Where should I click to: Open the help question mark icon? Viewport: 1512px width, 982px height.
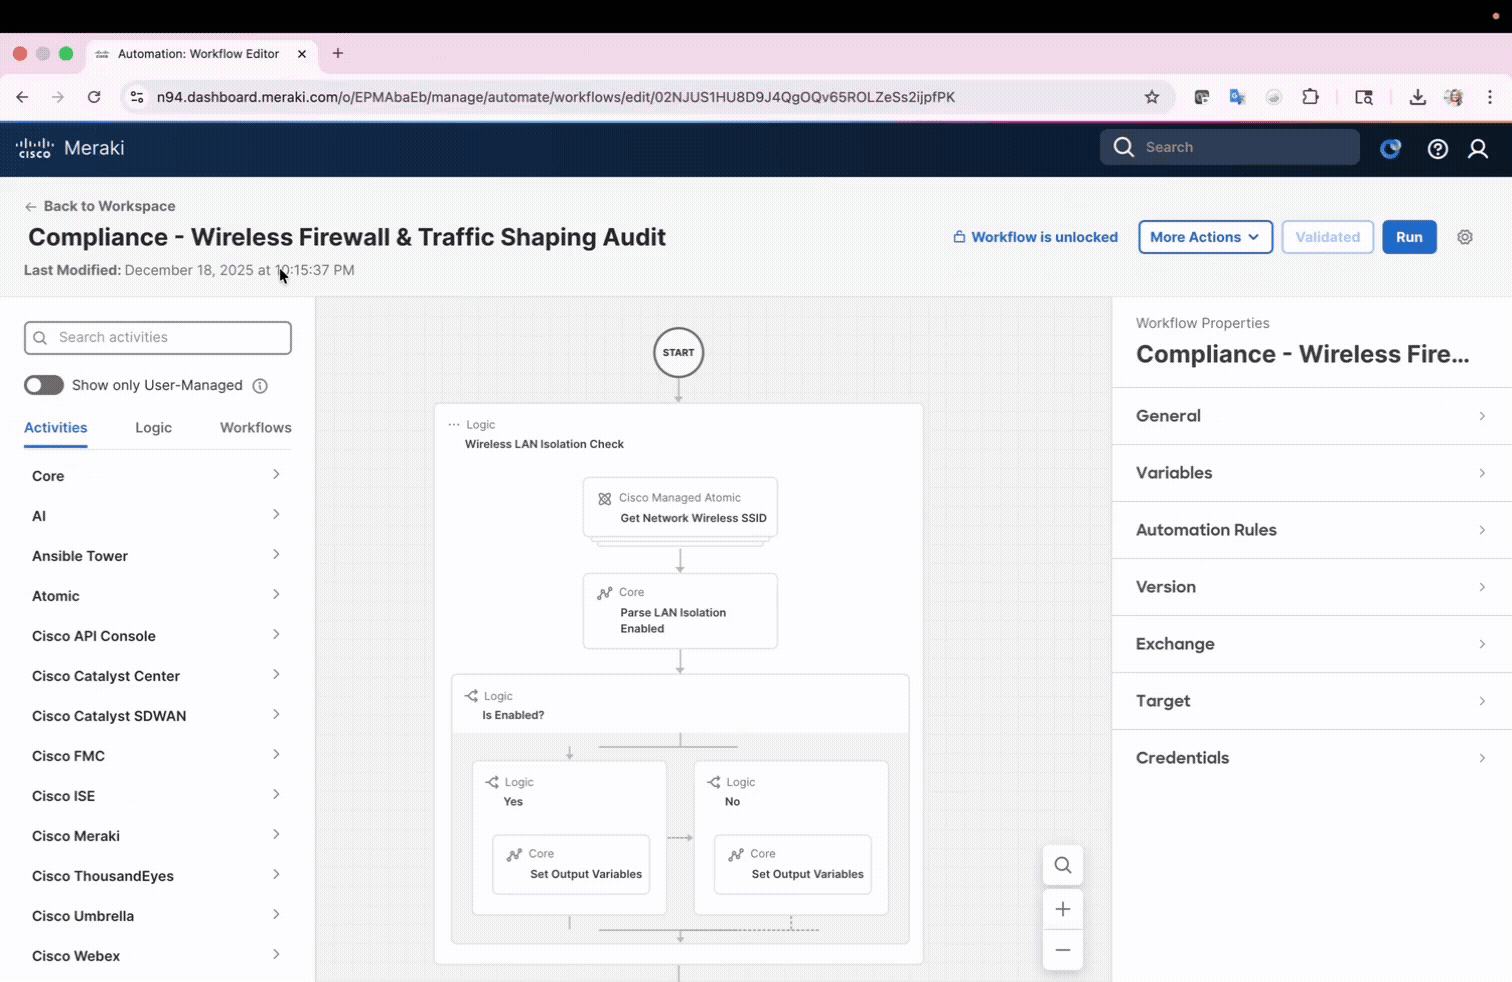coord(1437,149)
